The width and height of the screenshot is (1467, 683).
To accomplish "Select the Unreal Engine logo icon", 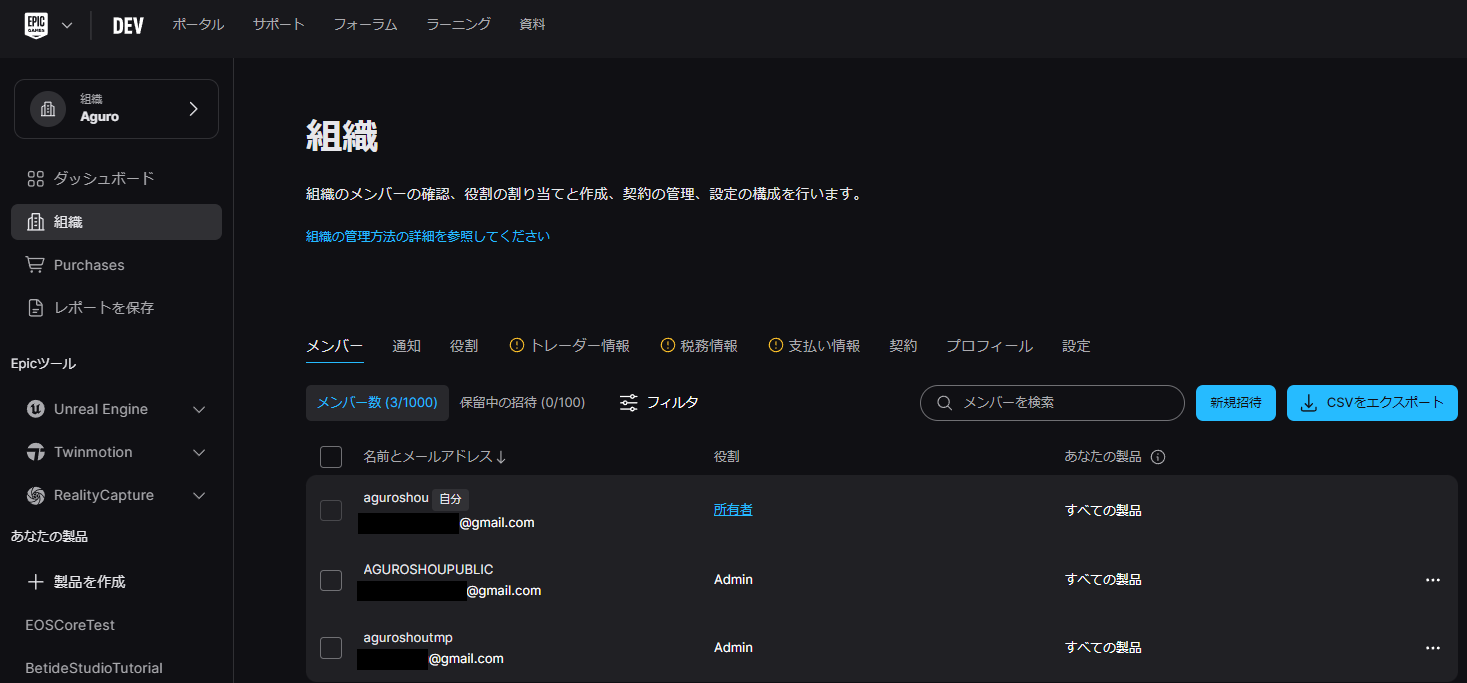I will tap(36, 409).
